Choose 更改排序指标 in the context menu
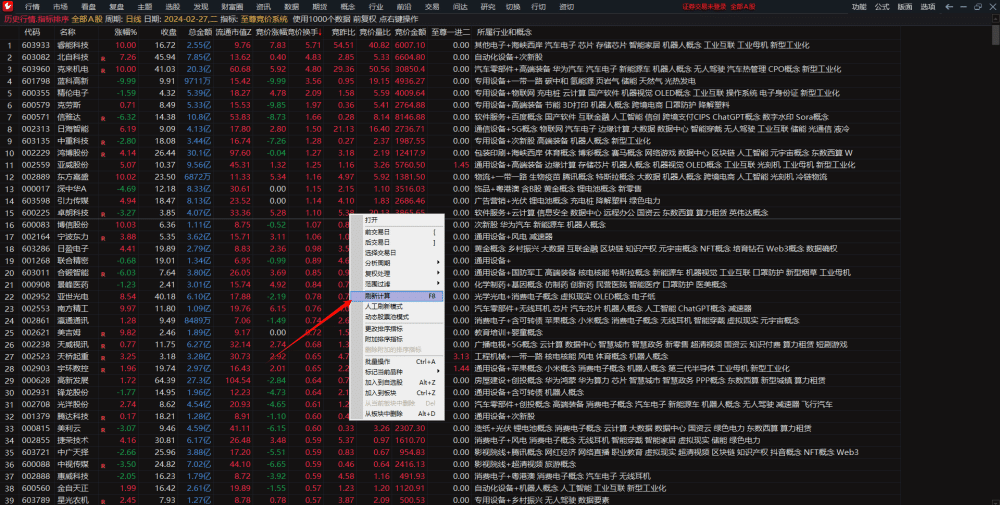This screenshot has width=1000, height=505. 397,329
